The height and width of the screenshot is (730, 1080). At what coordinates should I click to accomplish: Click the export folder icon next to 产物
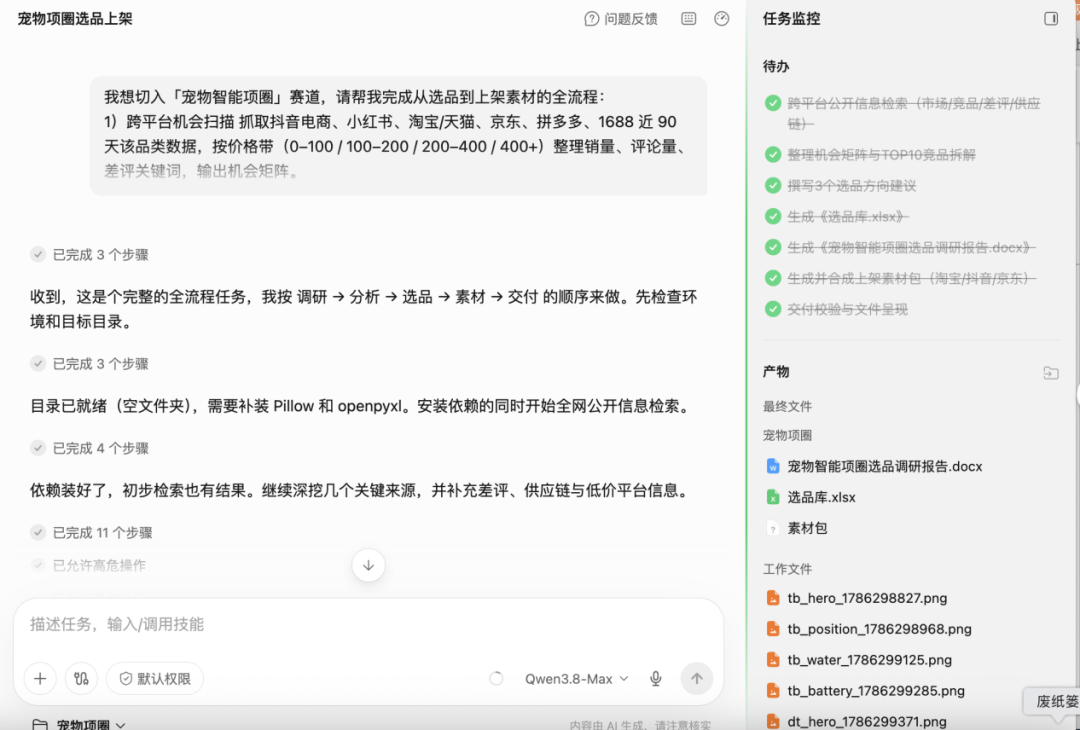click(1050, 373)
